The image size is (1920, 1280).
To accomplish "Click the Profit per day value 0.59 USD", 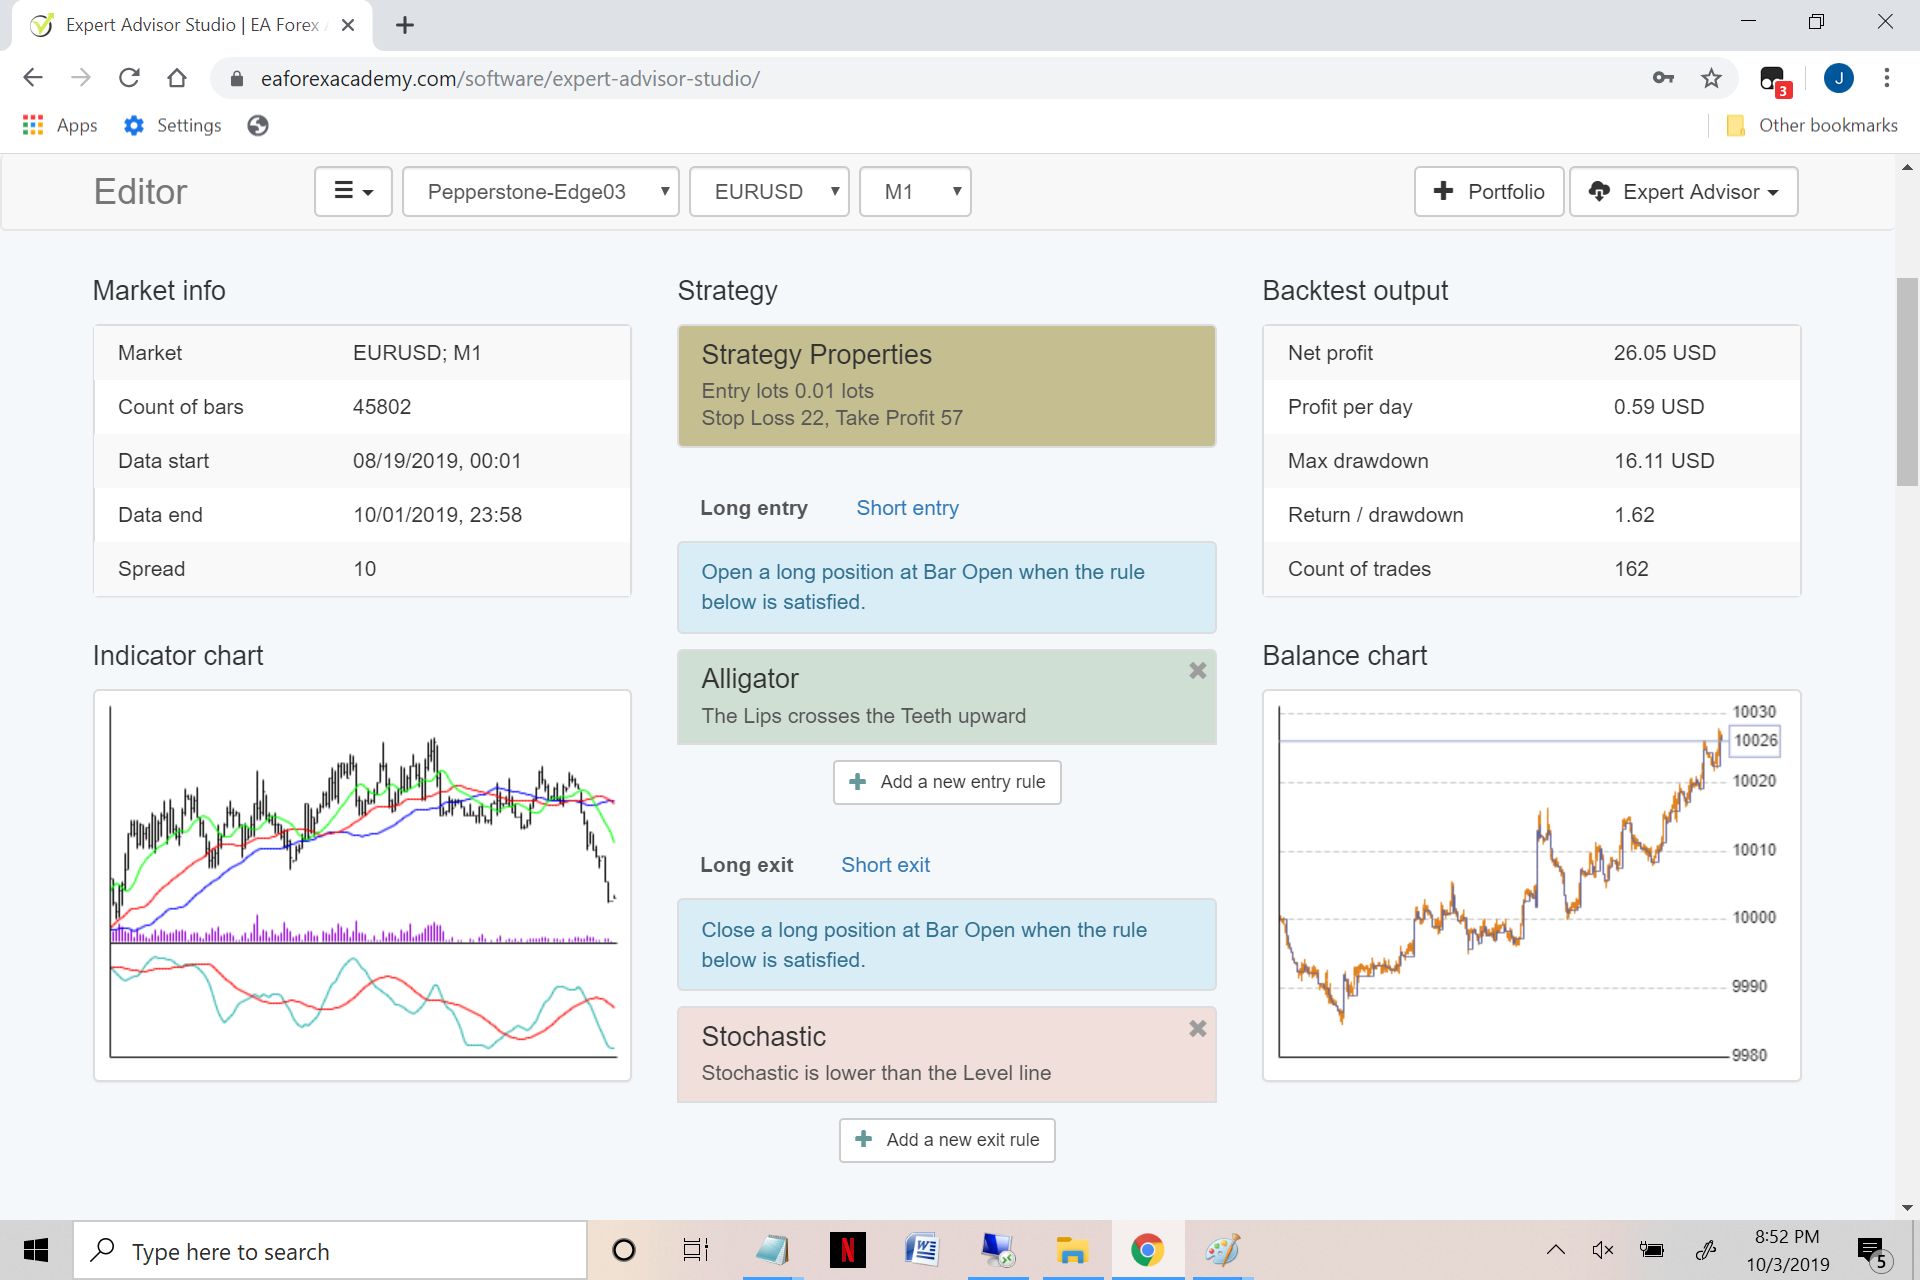I will coord(1658,407).
